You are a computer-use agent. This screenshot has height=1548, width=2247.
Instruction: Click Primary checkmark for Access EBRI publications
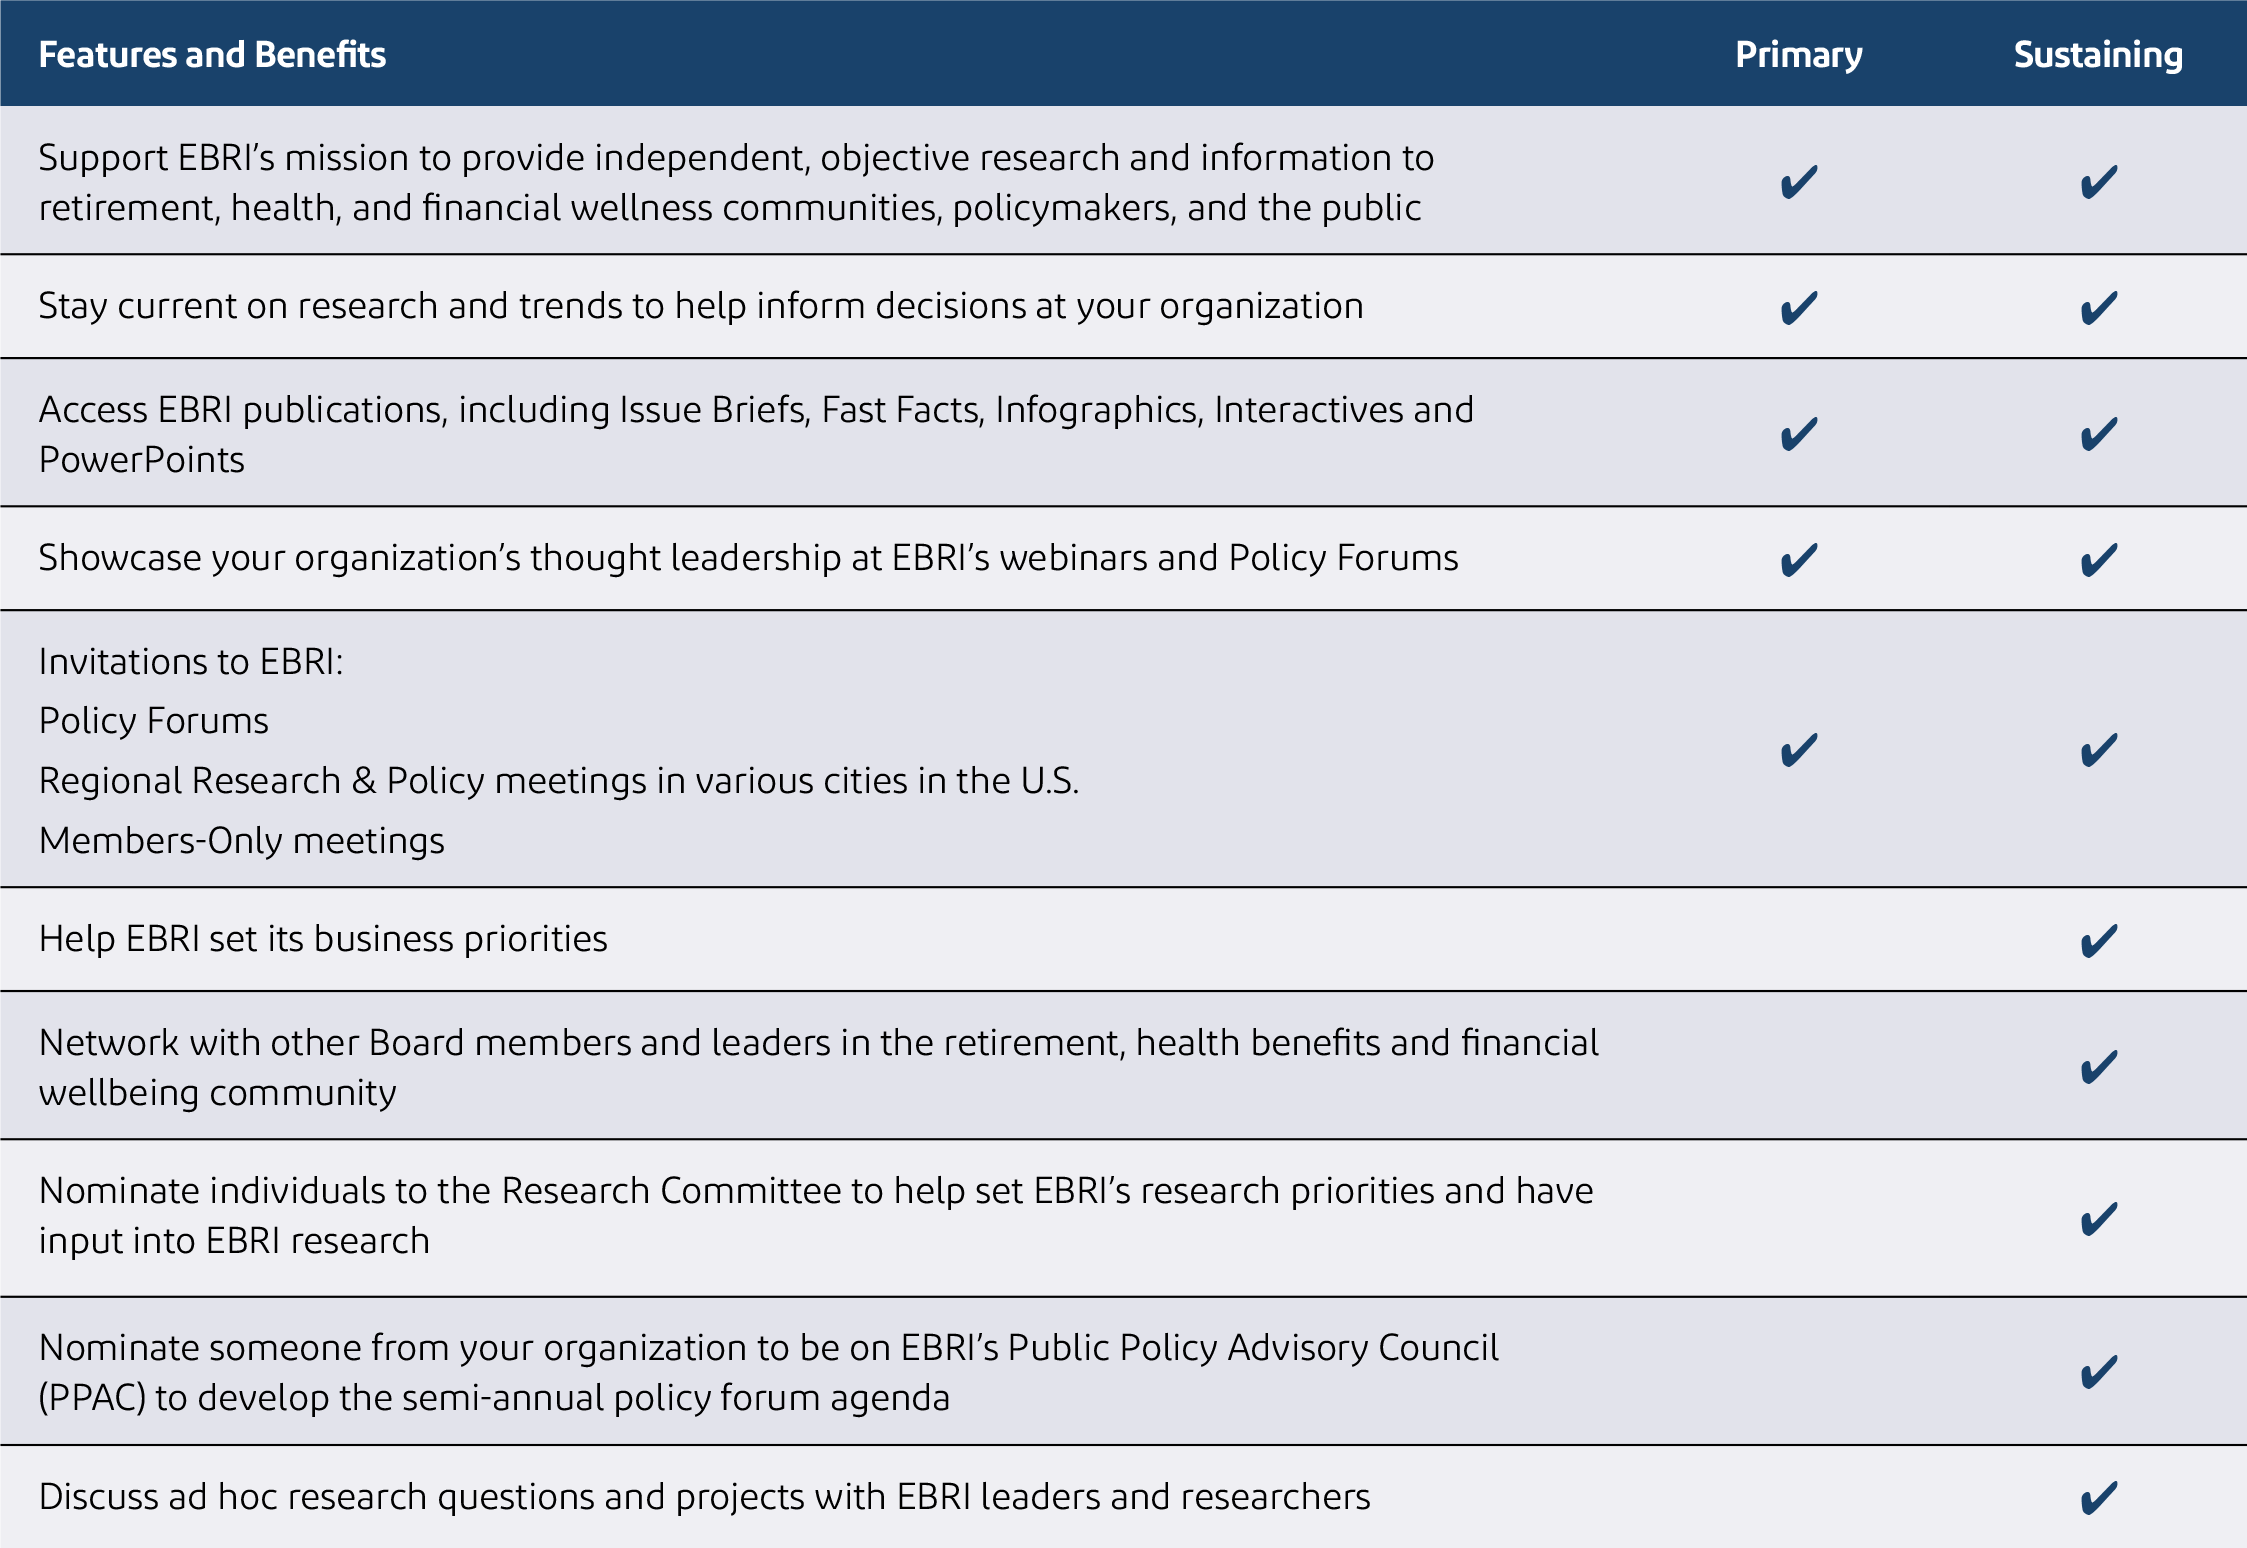pyautogui.click(x=1799, y=434)
